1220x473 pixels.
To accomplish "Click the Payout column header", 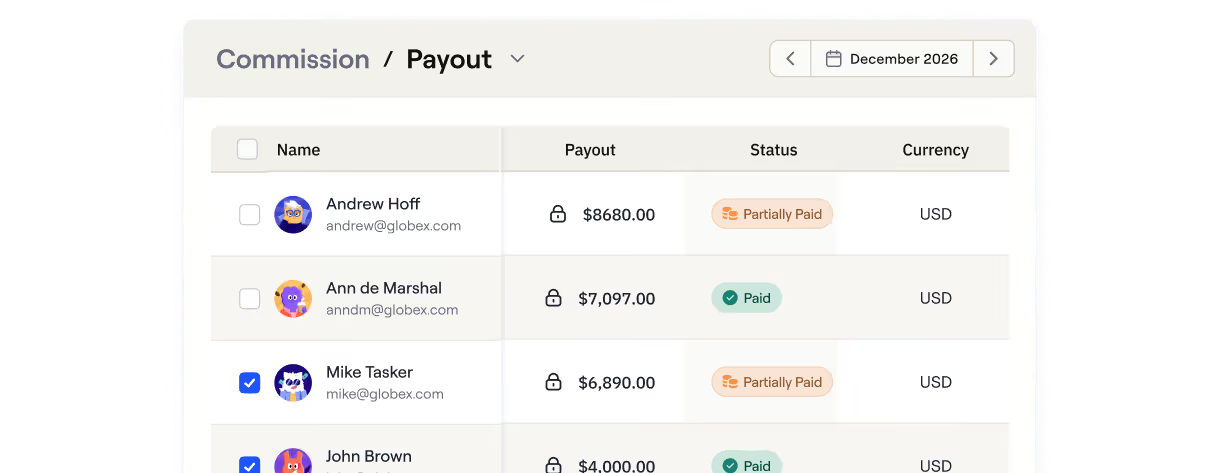I will point(590,150).
